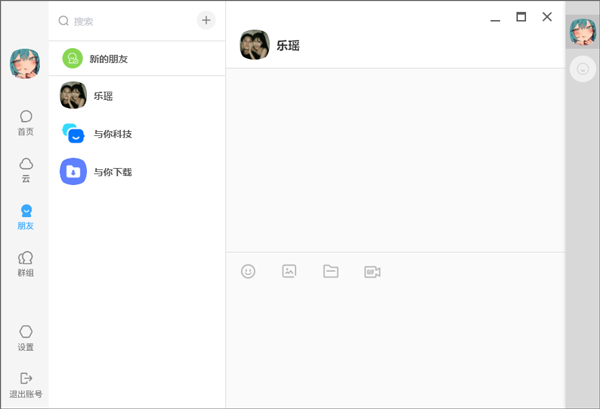Viewport: 600px width, 409px height.
Task: Open the 云 cloud section
Action: click(26, 170)
